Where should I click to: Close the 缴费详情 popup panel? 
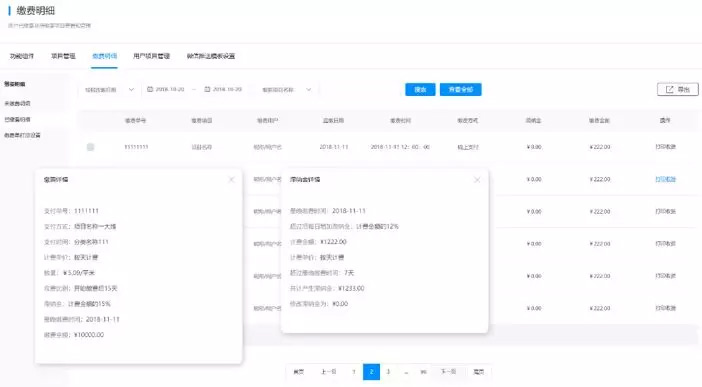pyautogui.click(x=231, y=180)
